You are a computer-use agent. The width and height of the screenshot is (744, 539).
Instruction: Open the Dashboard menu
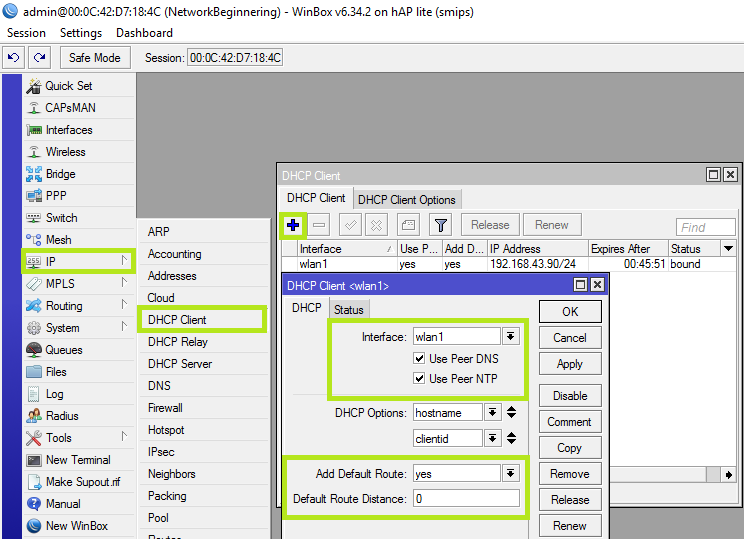pyautogui.click(x=144, y=33)
